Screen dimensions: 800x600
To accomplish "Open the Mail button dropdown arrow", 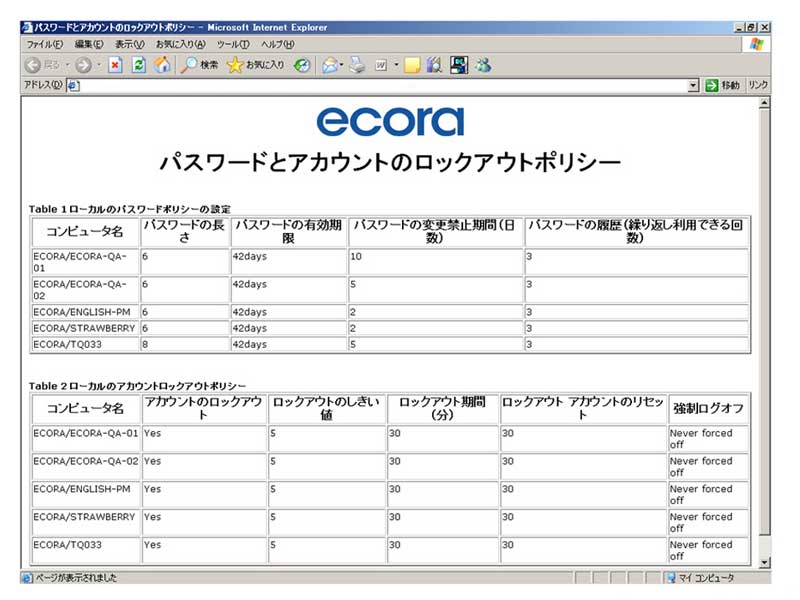I will point(341,65).
